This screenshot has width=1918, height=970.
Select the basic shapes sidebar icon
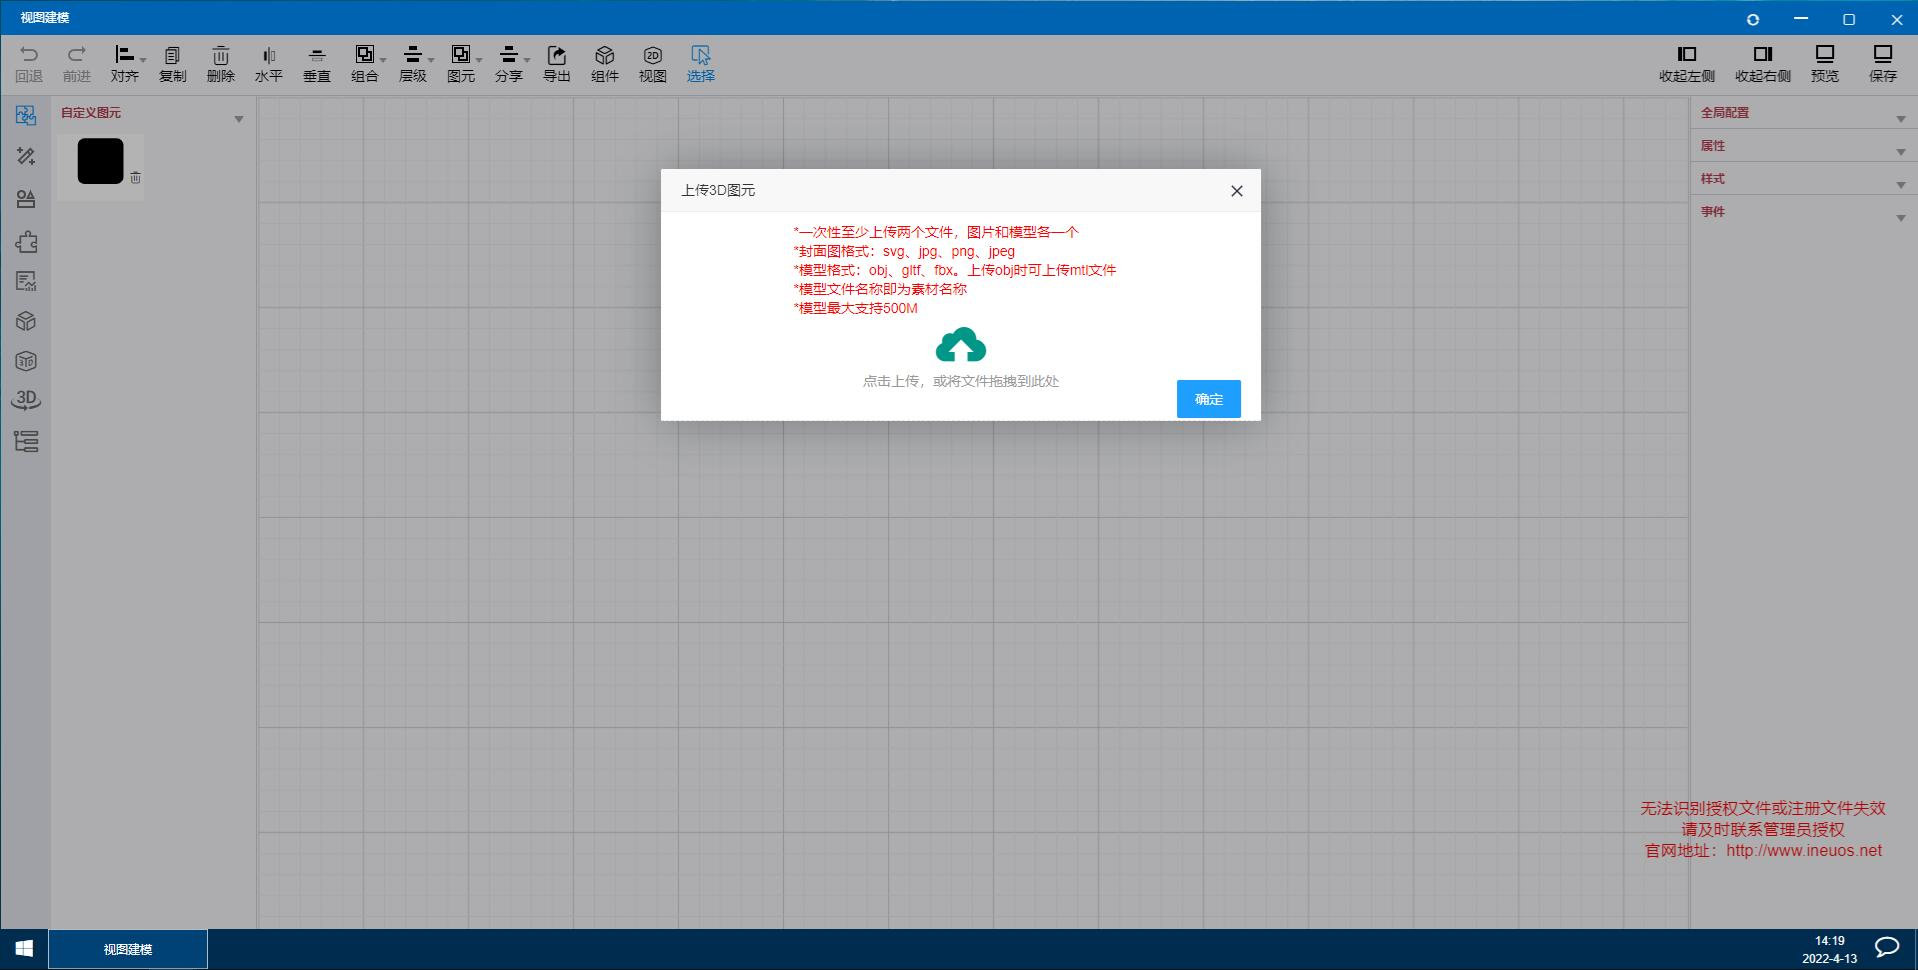click(x=26, y=199)
